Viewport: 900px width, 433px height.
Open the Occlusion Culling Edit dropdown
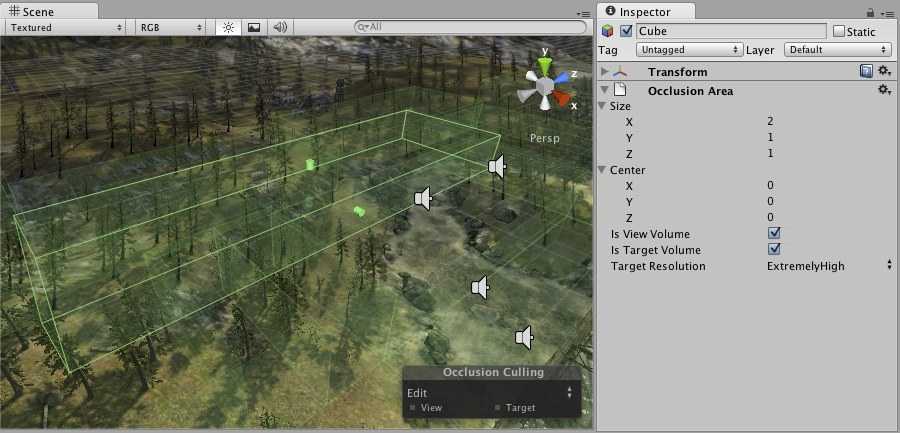coord(491,393)
